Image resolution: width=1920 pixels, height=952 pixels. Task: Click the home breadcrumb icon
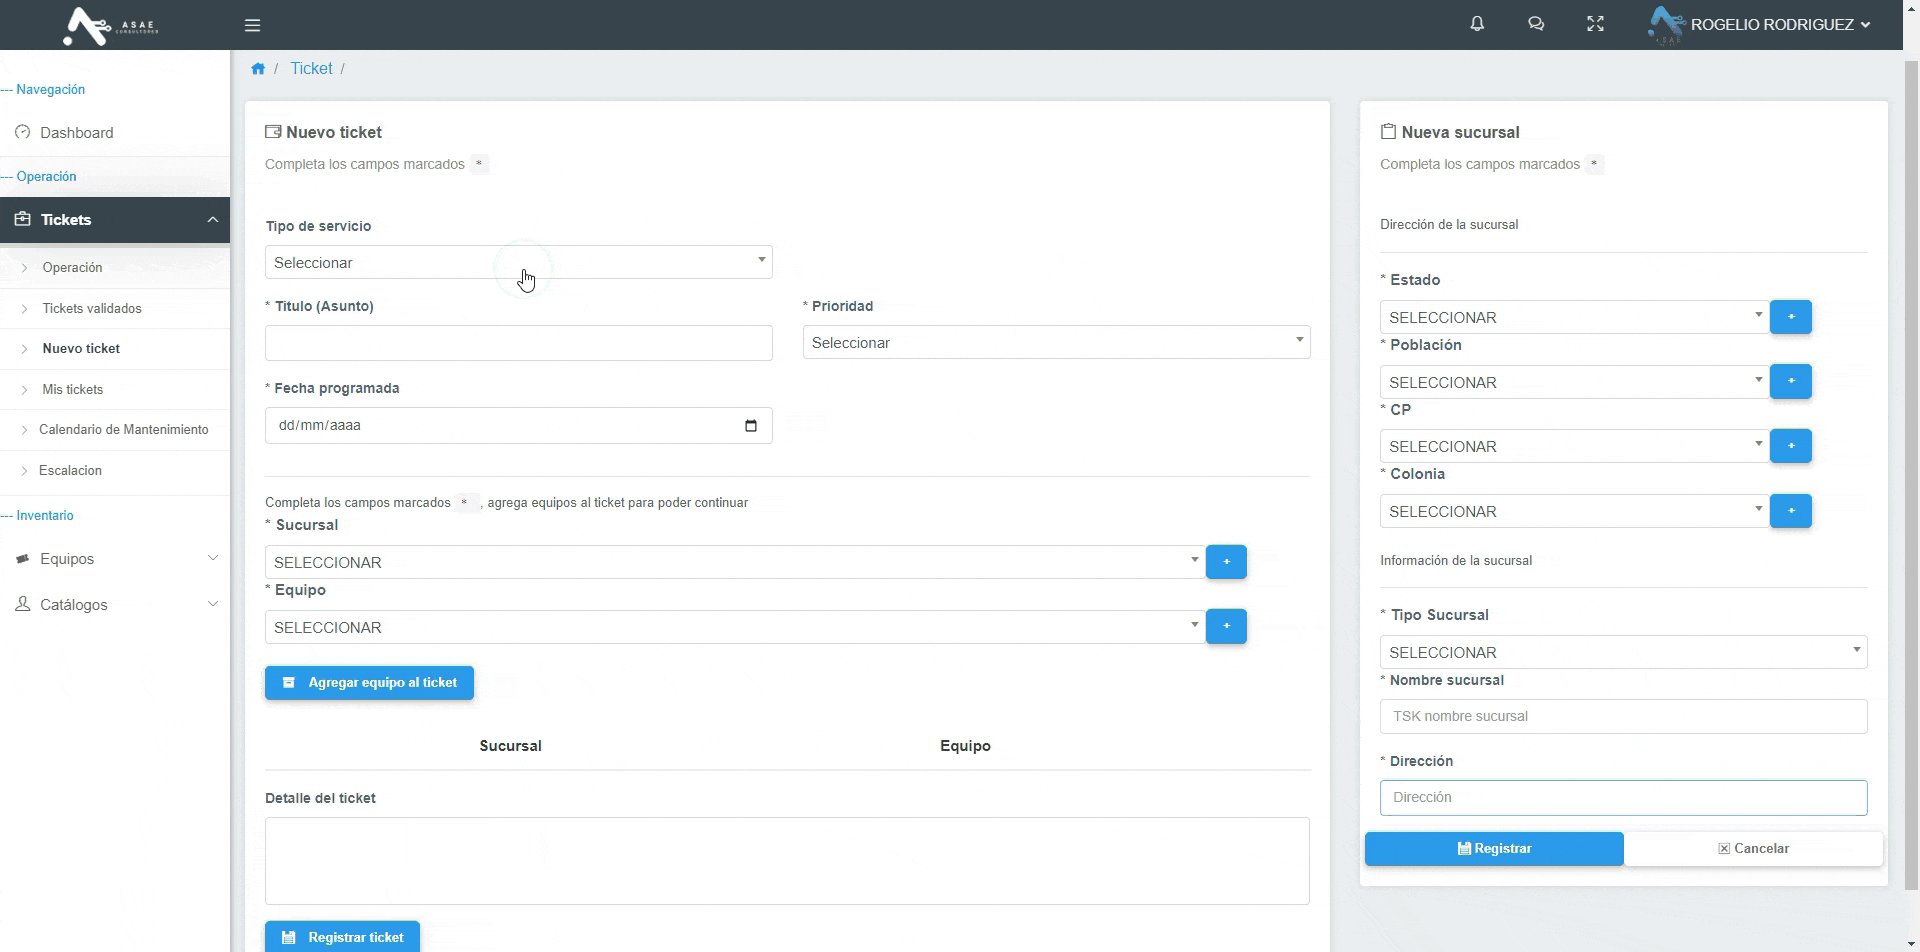[x=258, y=69]
